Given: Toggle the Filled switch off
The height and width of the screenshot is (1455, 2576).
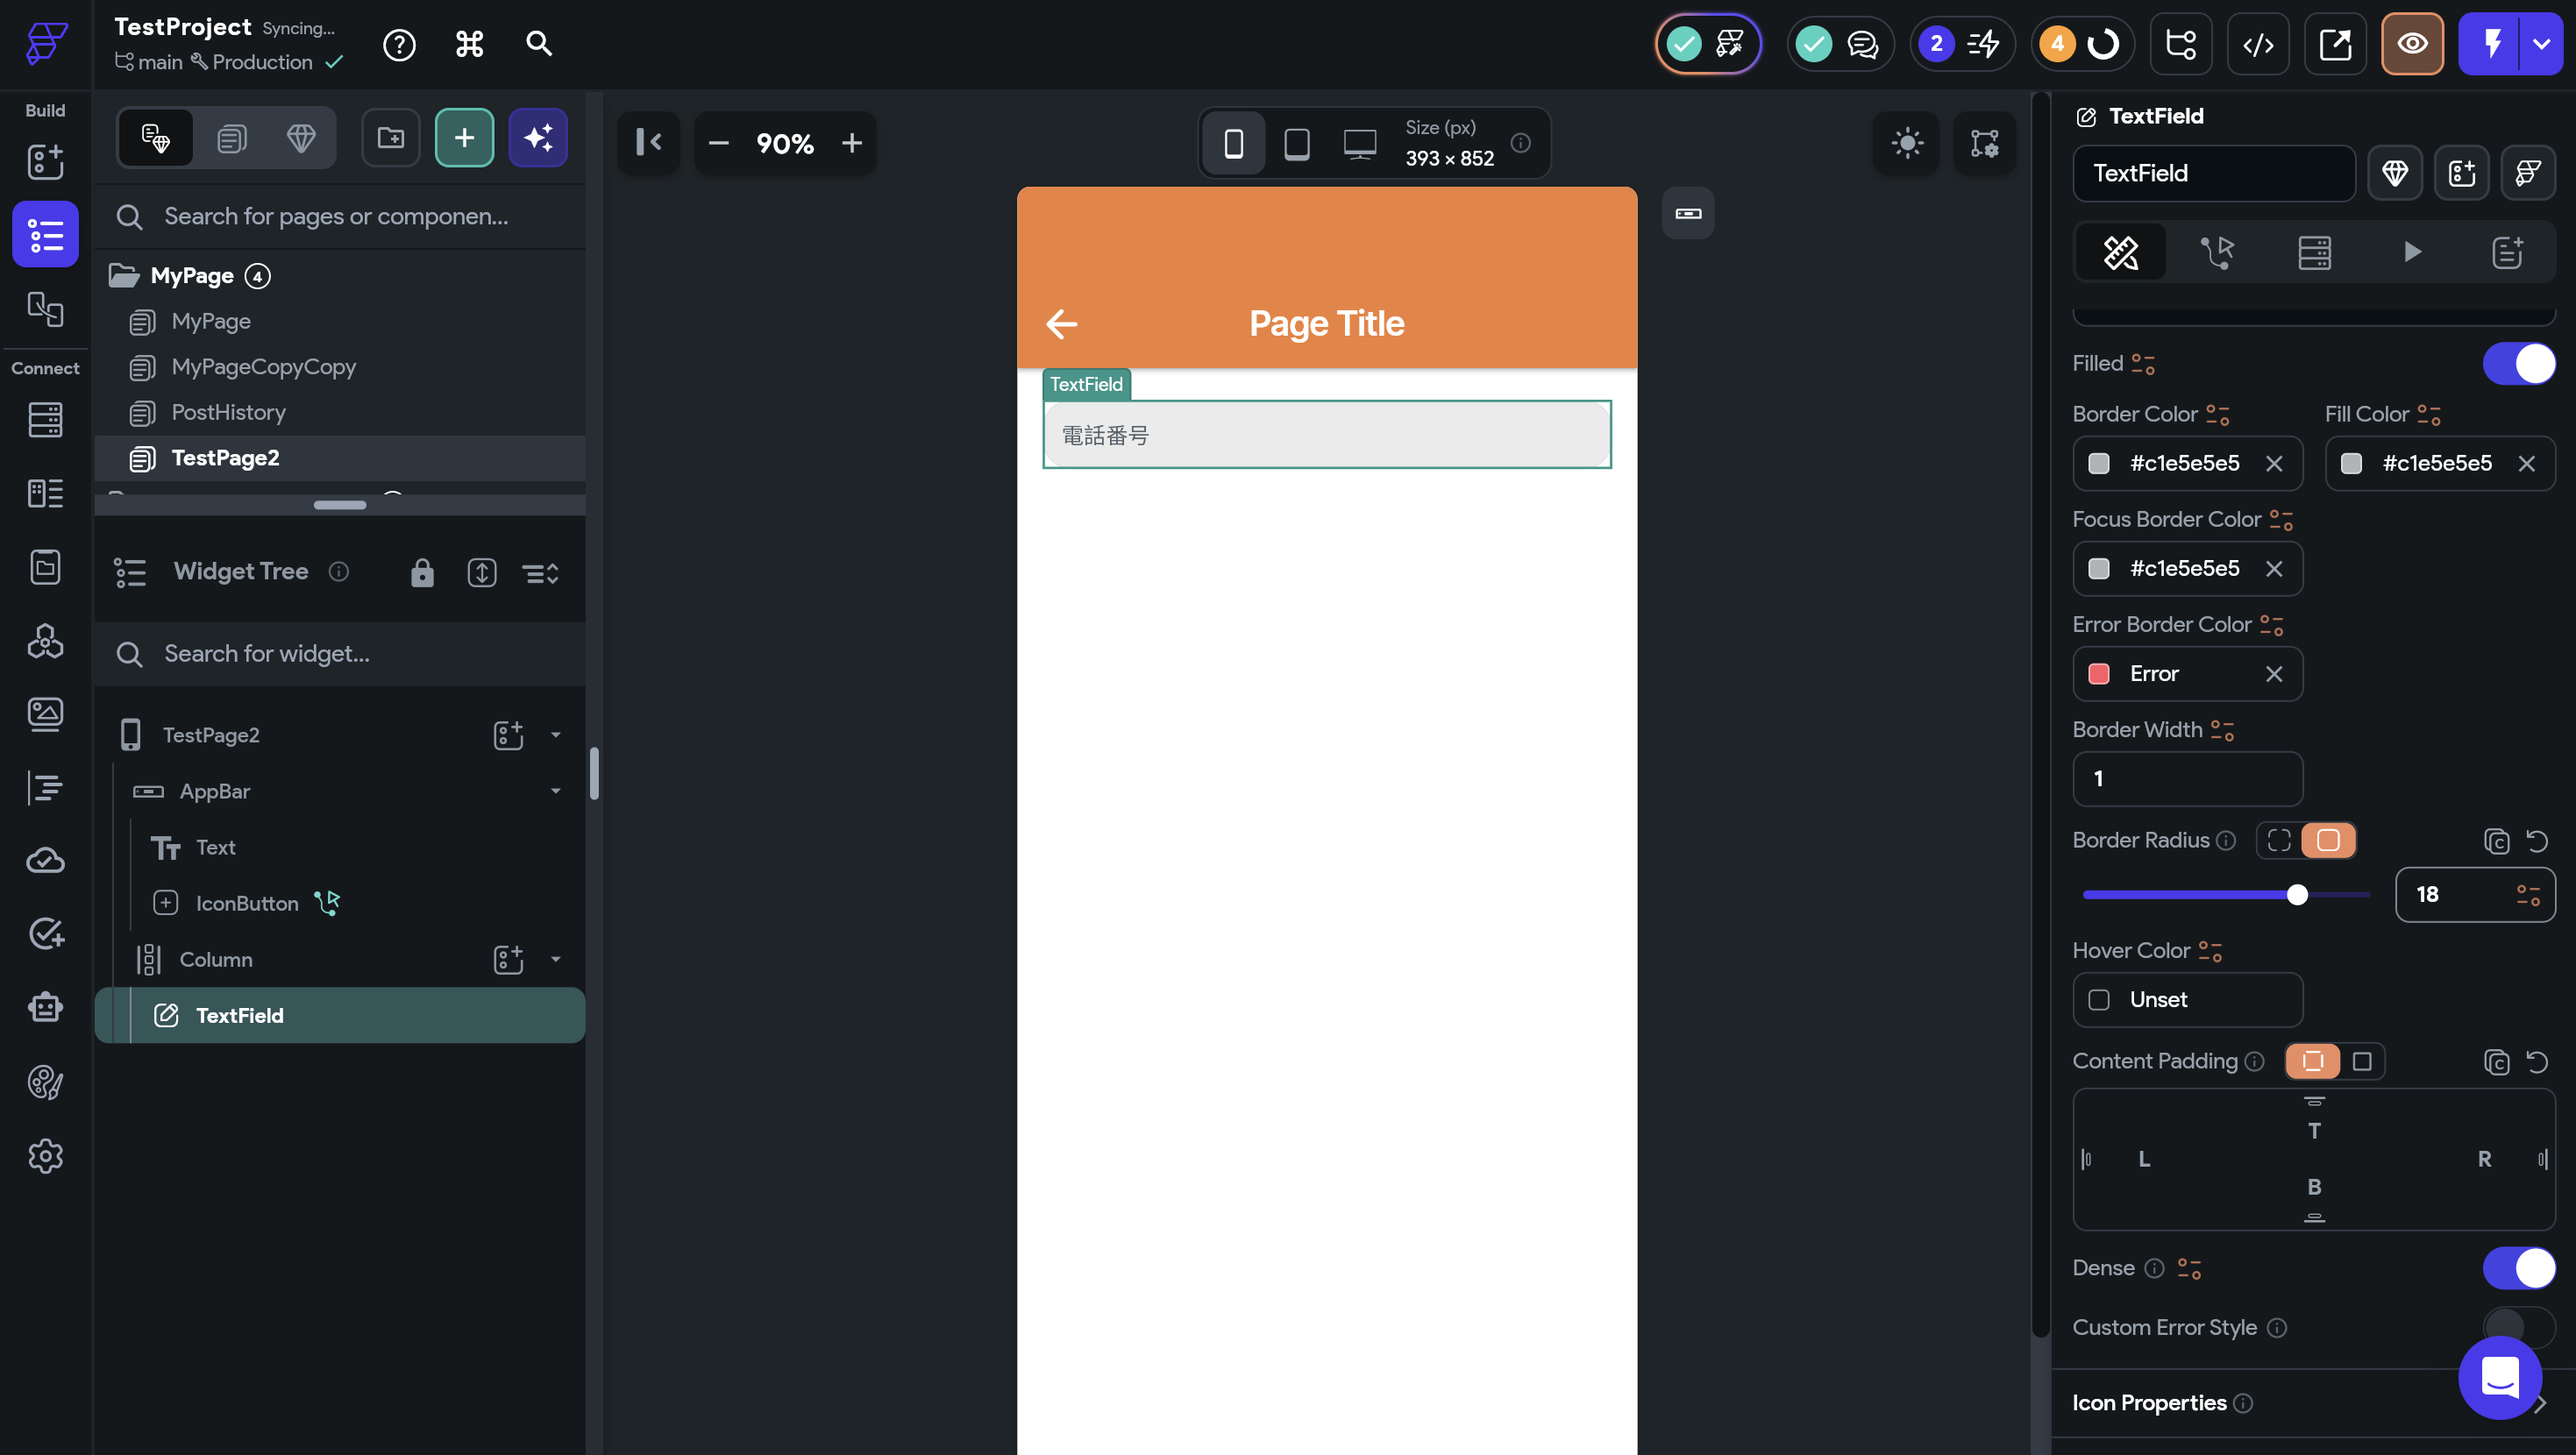Looking at the screenshot, I should (x=2518, y=364).
